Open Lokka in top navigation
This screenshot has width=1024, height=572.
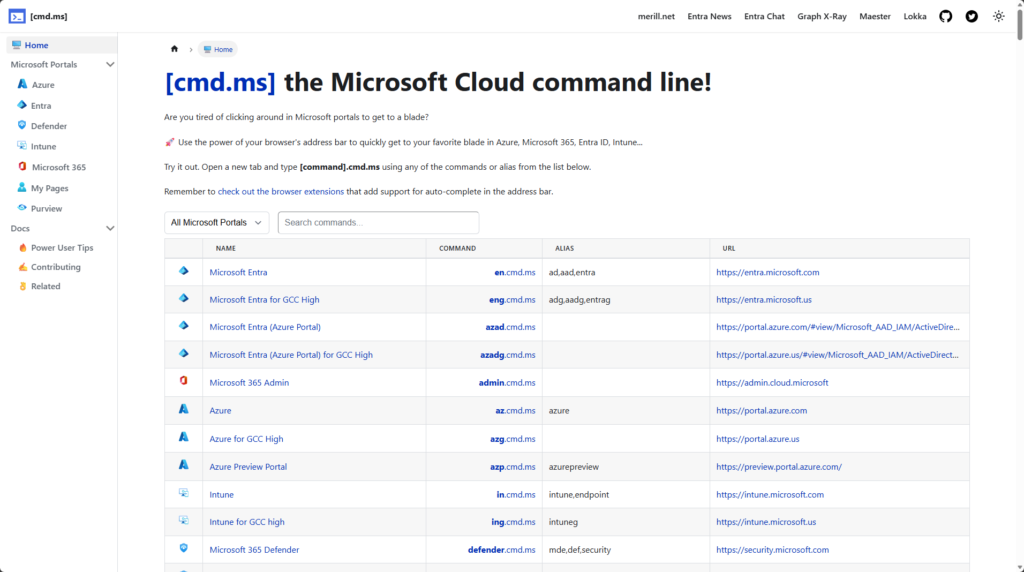pyautogui.click(x=915, y=16)
